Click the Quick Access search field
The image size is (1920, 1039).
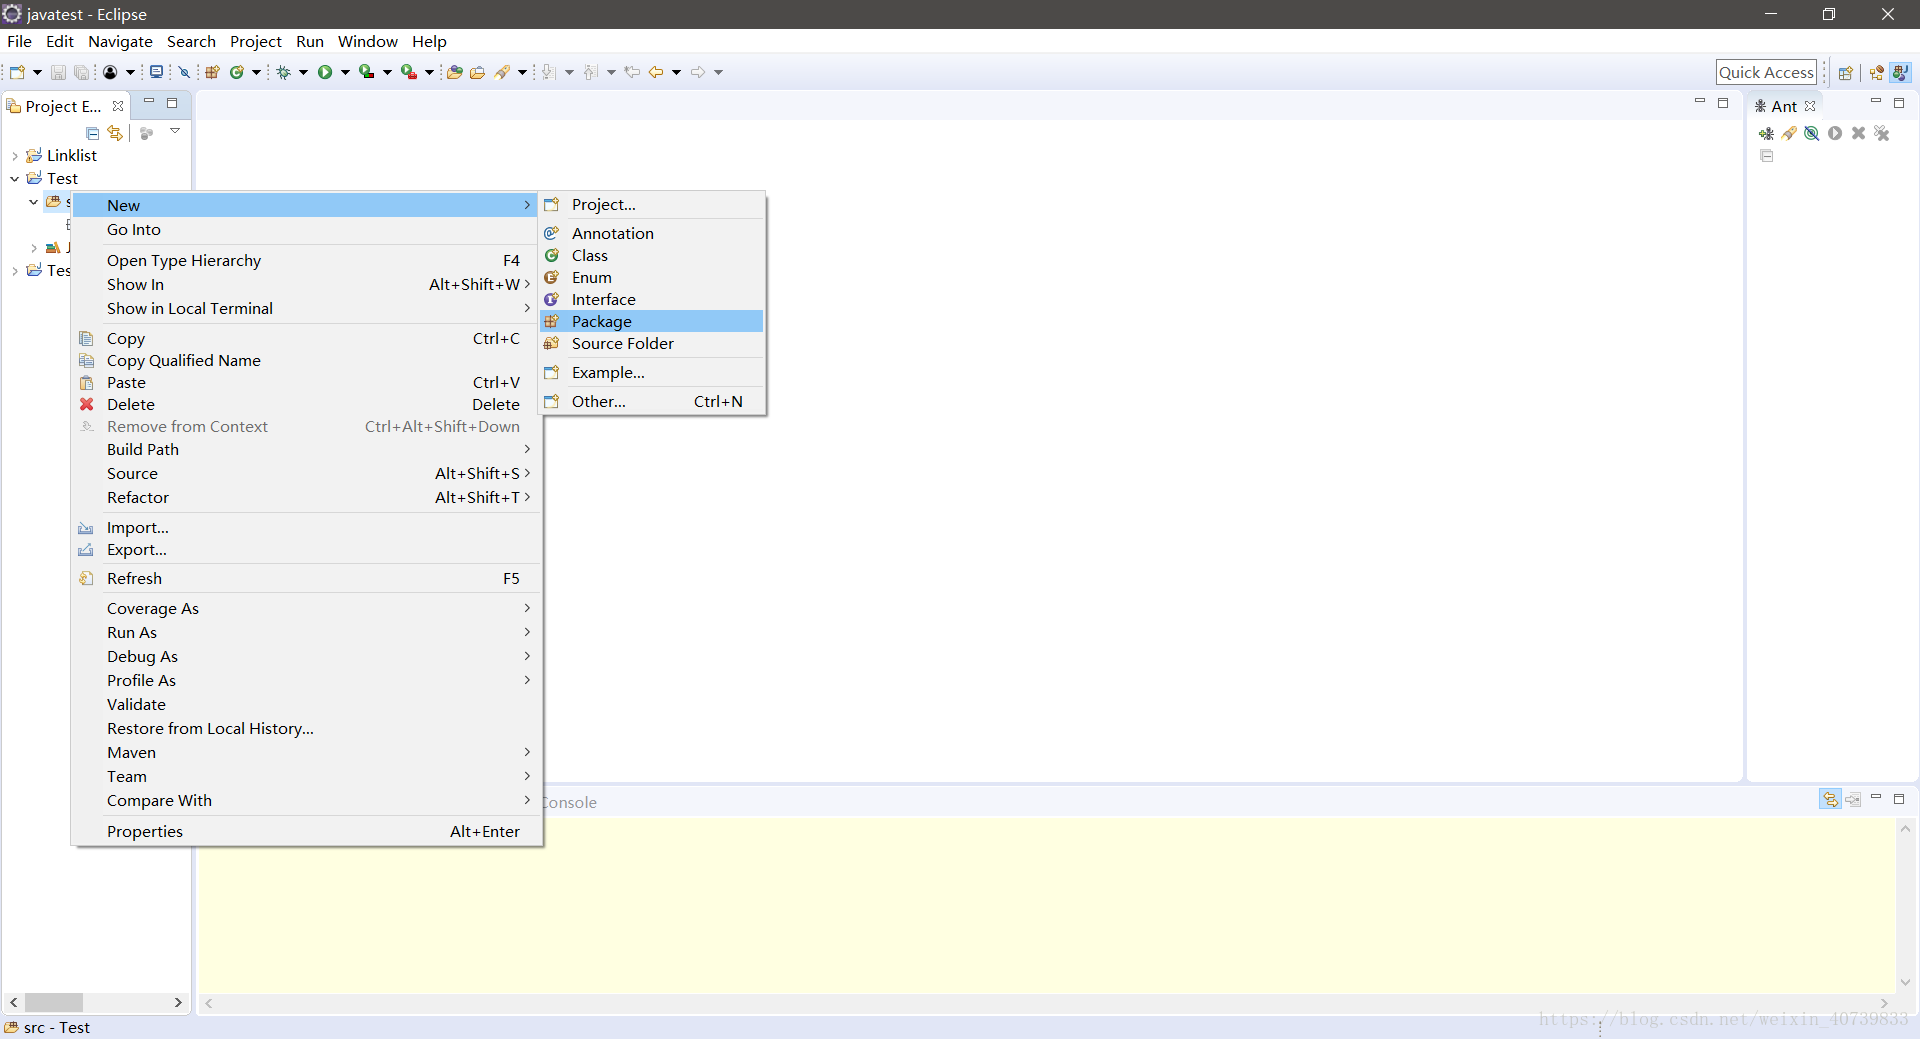(1766, 72)
